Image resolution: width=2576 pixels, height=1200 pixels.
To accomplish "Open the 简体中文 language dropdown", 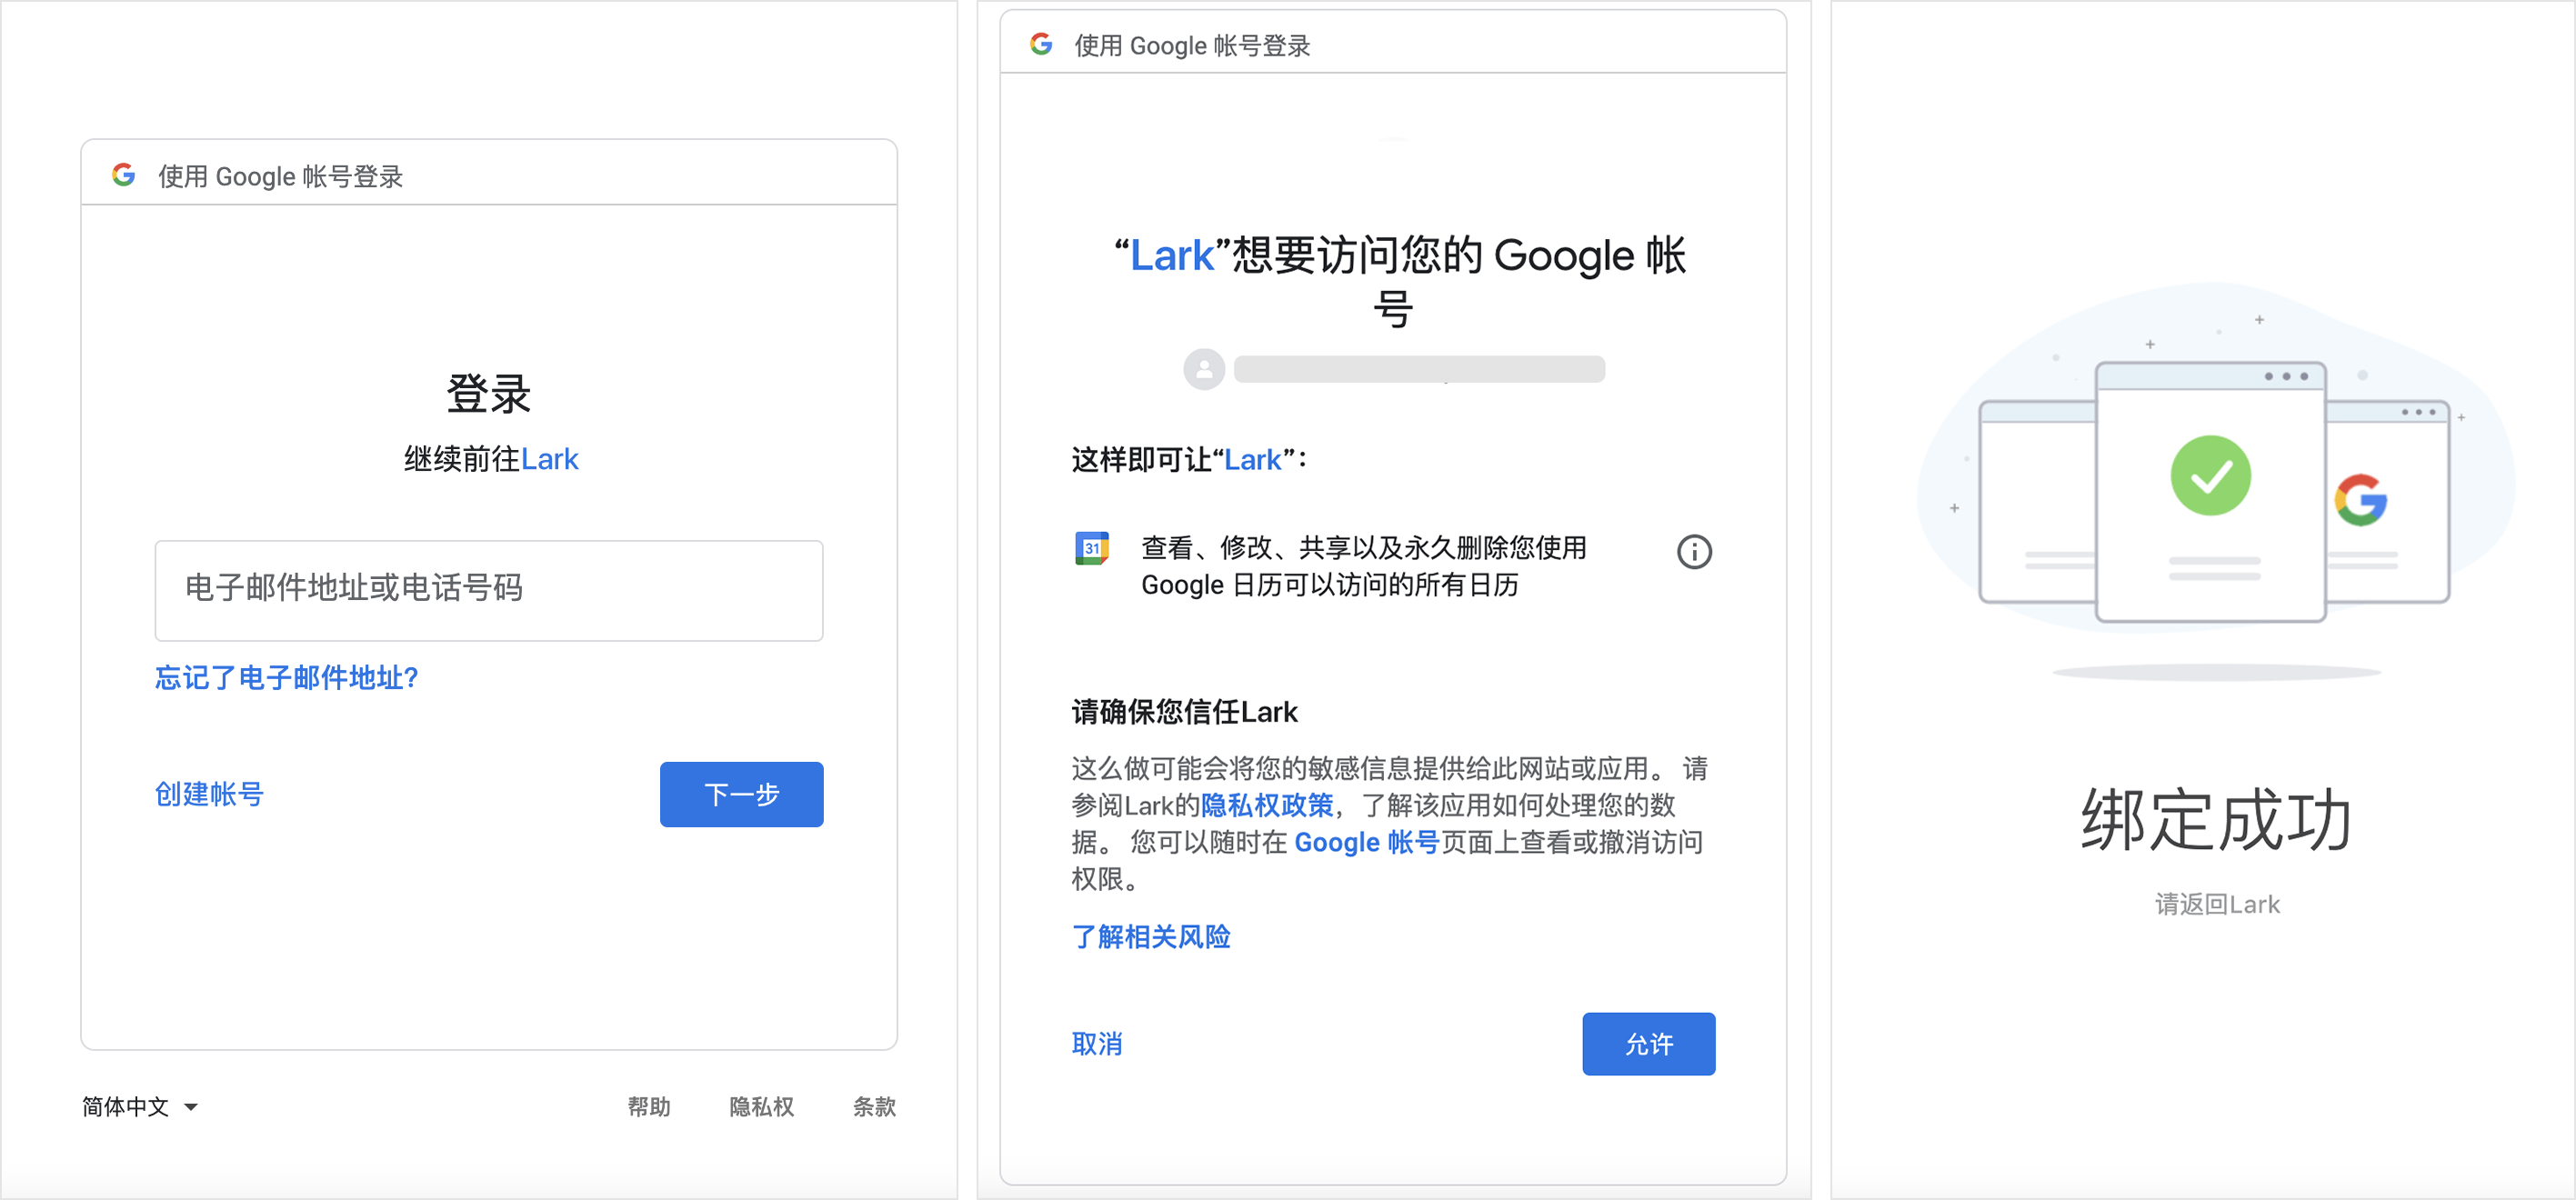I will click(x=140, y=1106).
